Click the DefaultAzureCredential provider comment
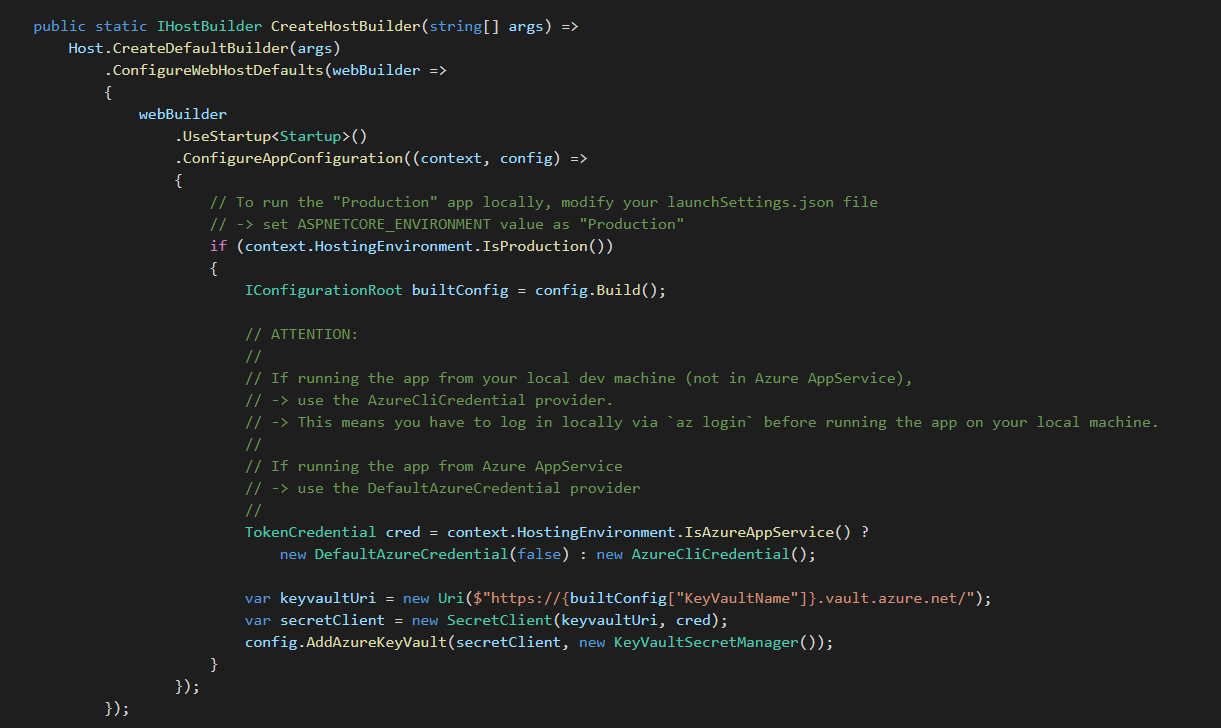 pos(443,488)
